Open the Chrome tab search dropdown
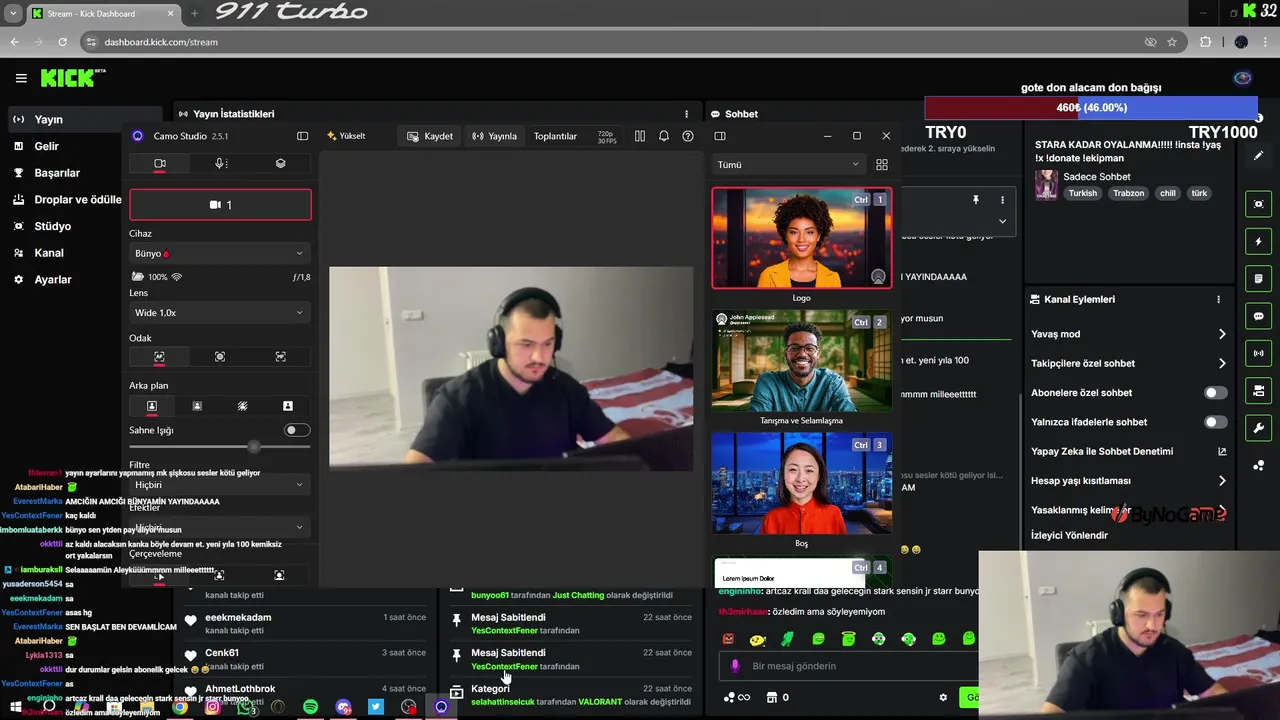 (x=13, y=13)
